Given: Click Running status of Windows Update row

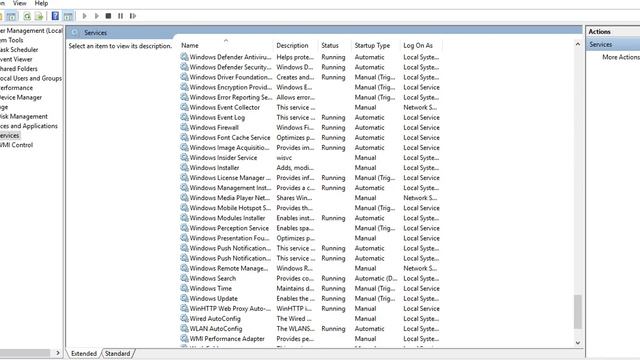Looking at the screenshot, I should [333, 298].
